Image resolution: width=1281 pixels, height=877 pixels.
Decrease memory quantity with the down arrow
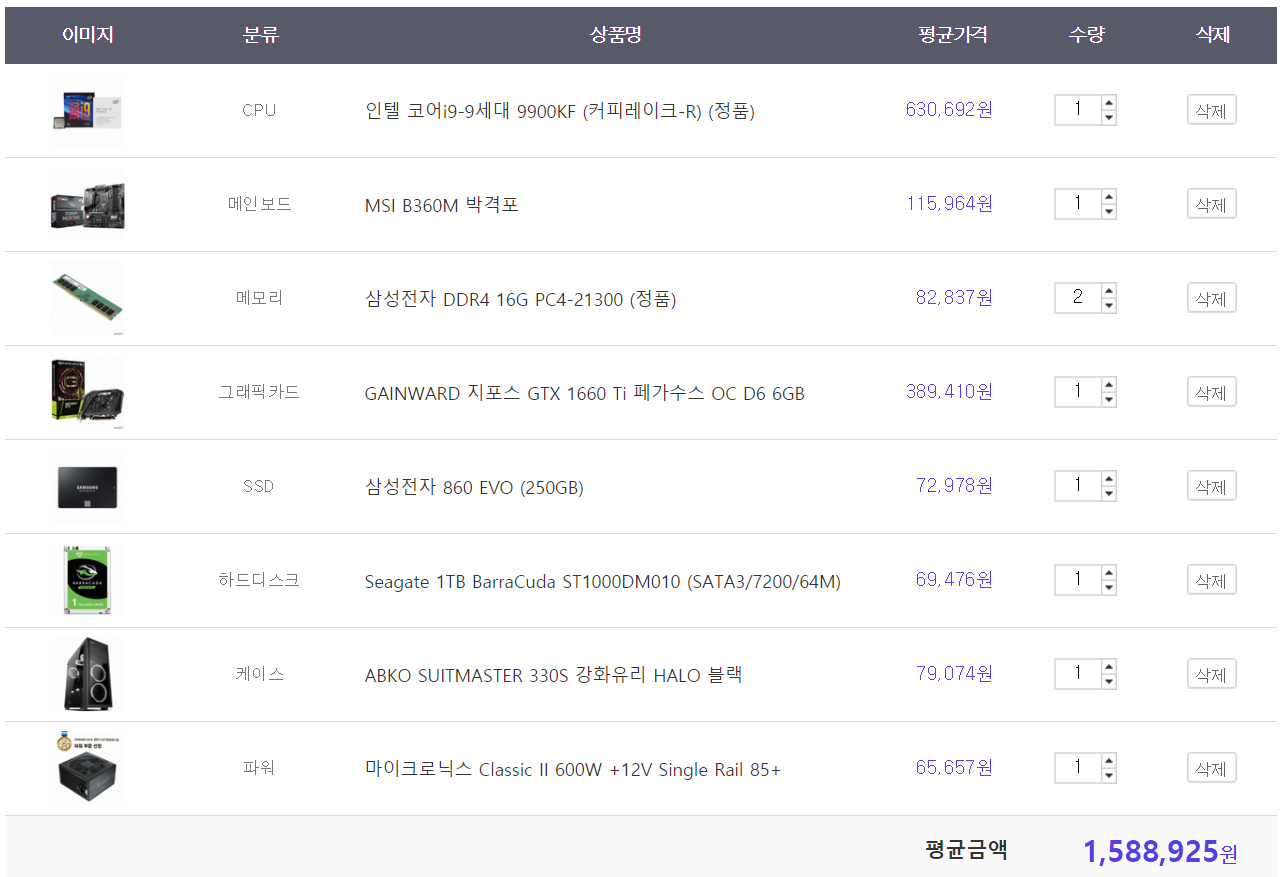(1108, 306)
